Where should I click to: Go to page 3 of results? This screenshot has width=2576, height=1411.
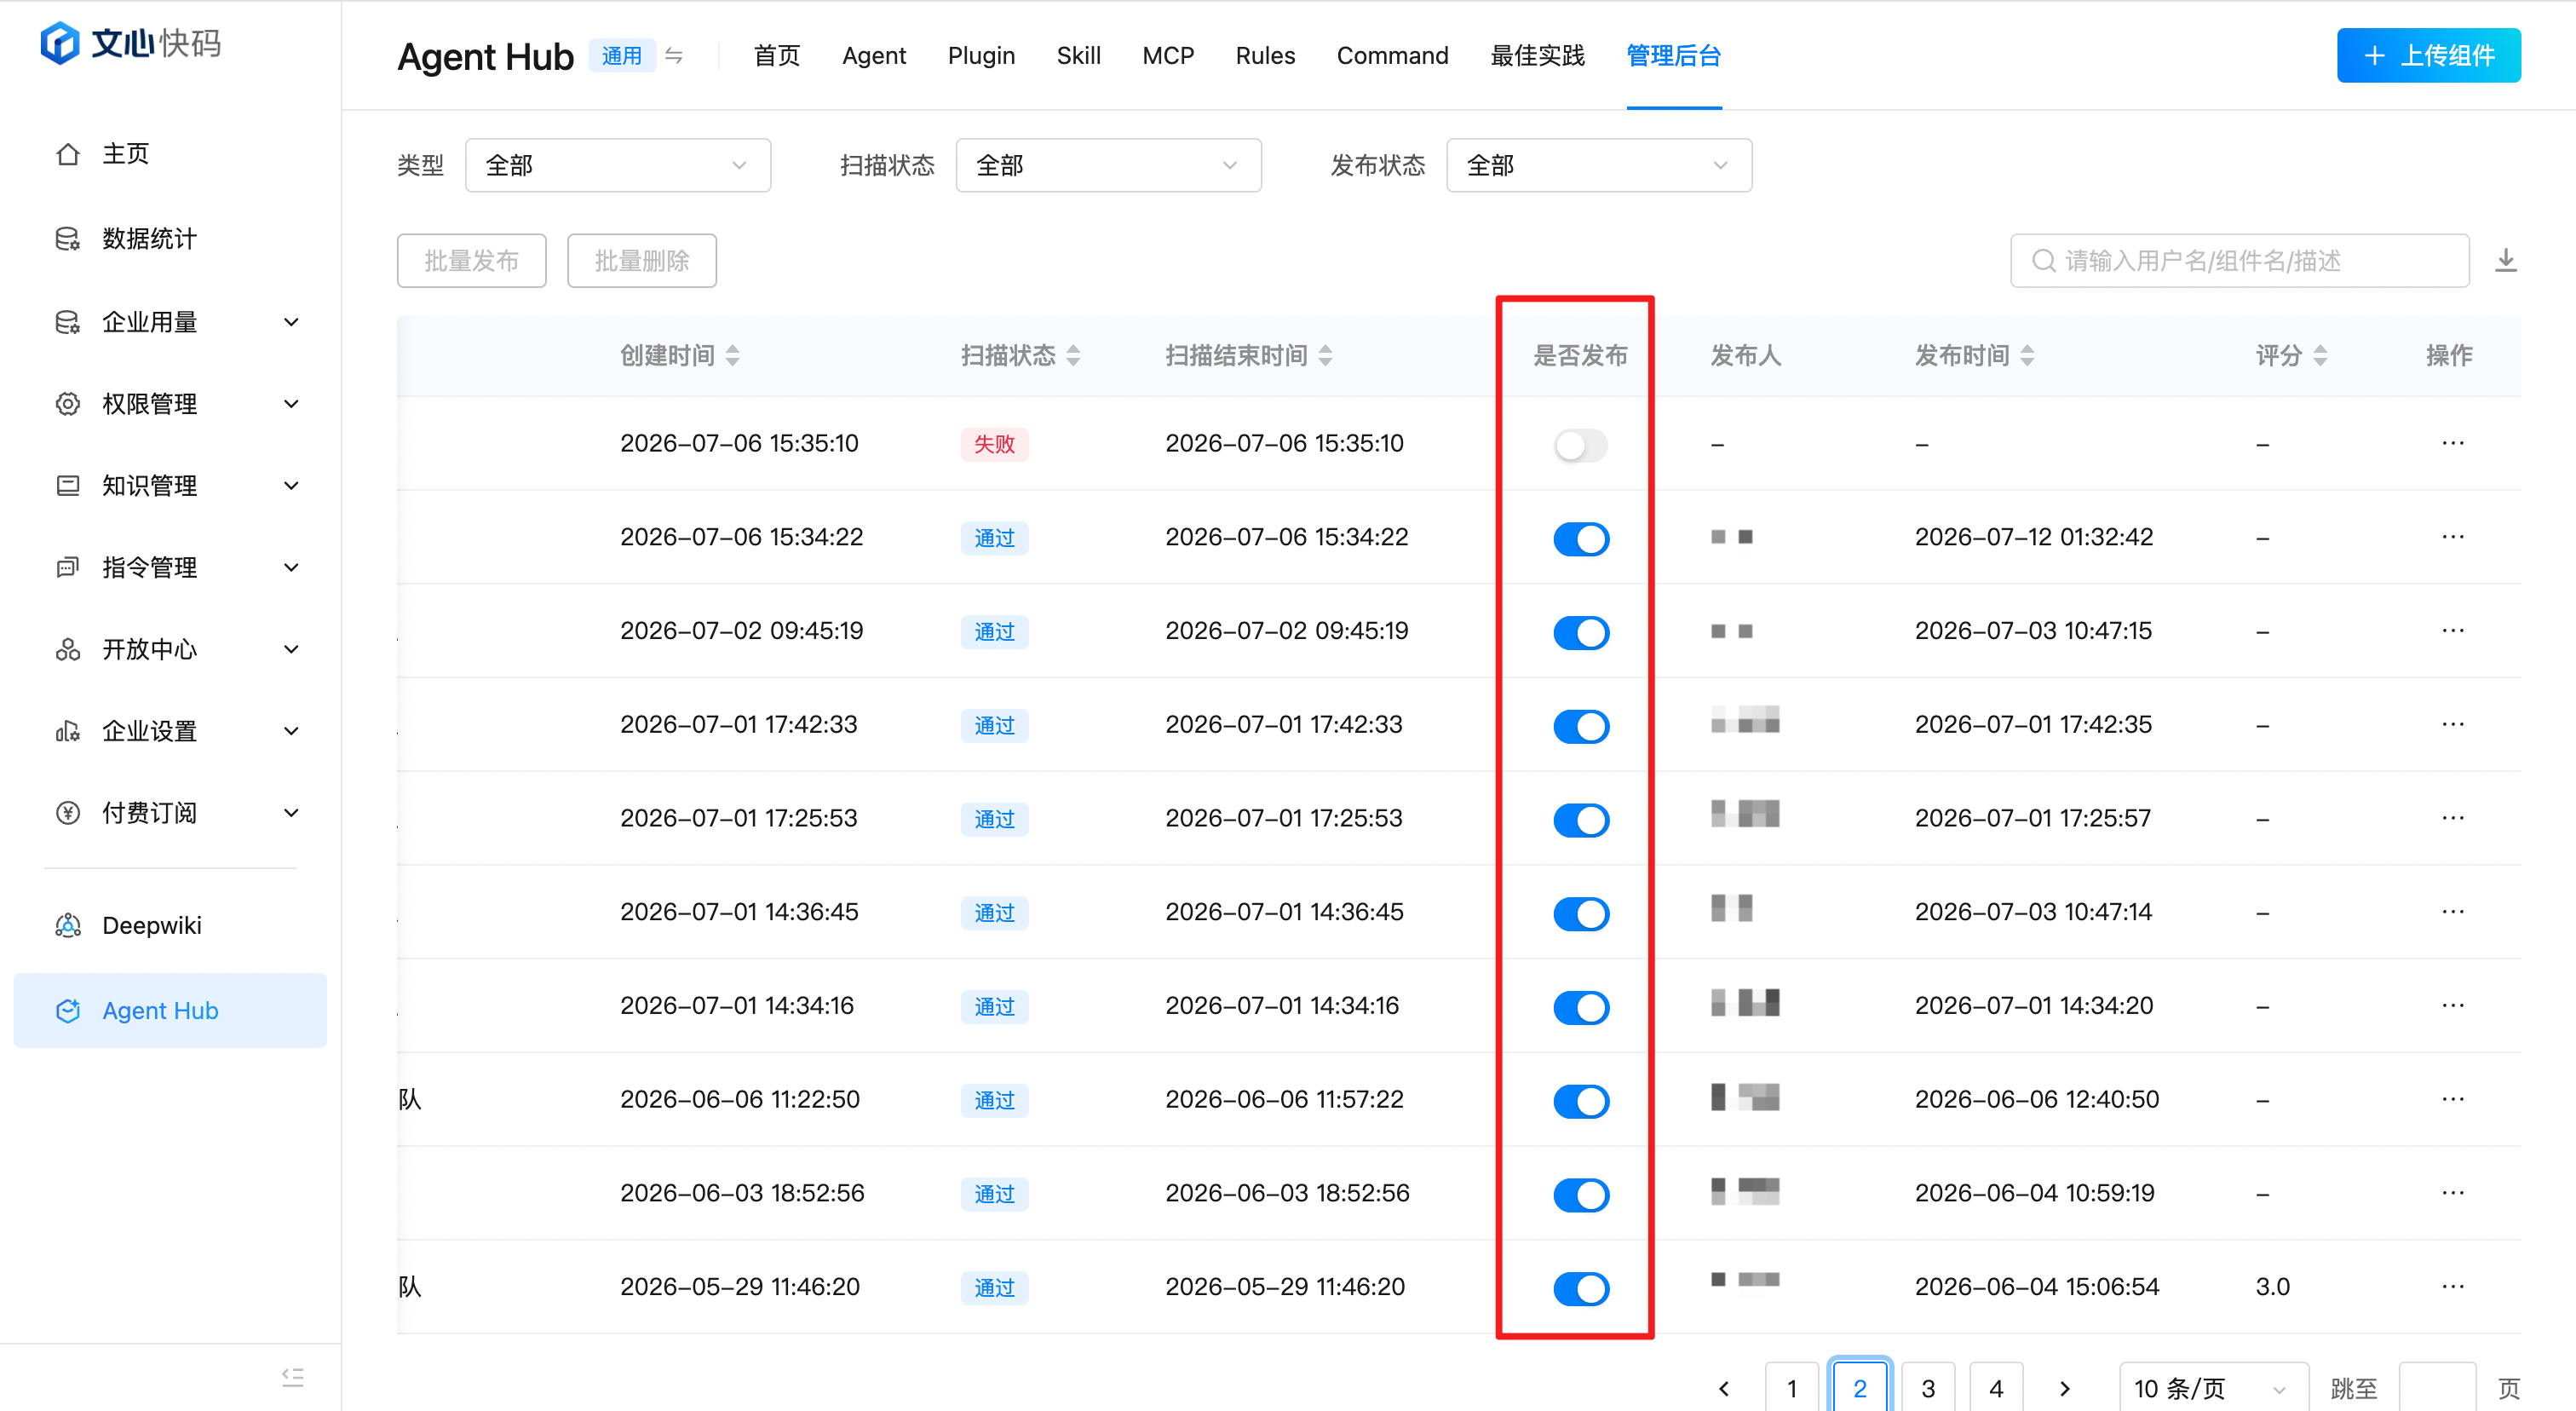pyautogui.click(x=1928, y=1388)
